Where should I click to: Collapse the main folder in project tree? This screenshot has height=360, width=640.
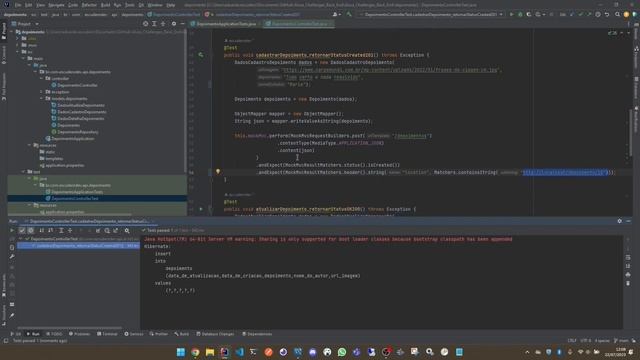point(23,58)
